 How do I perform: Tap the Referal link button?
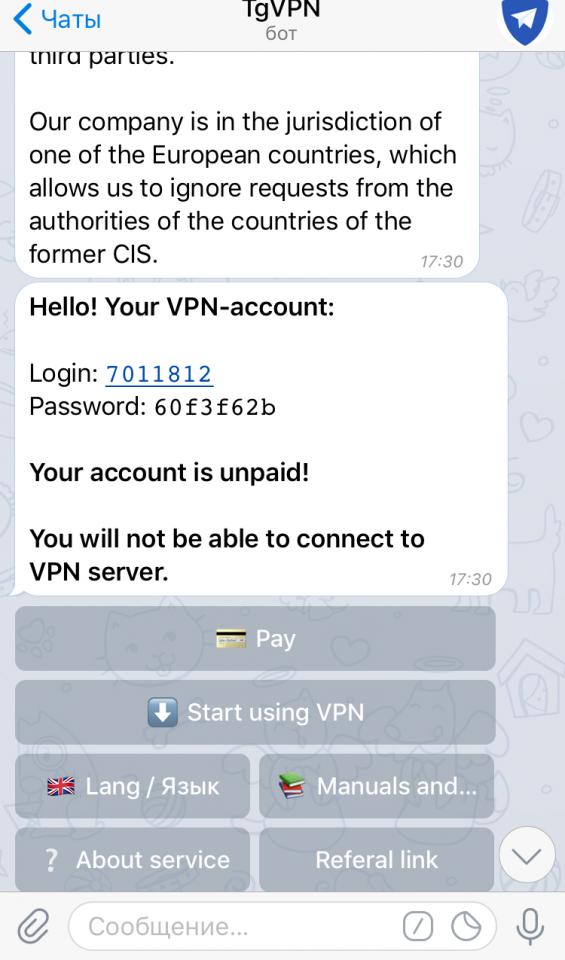tap(376, 860)
